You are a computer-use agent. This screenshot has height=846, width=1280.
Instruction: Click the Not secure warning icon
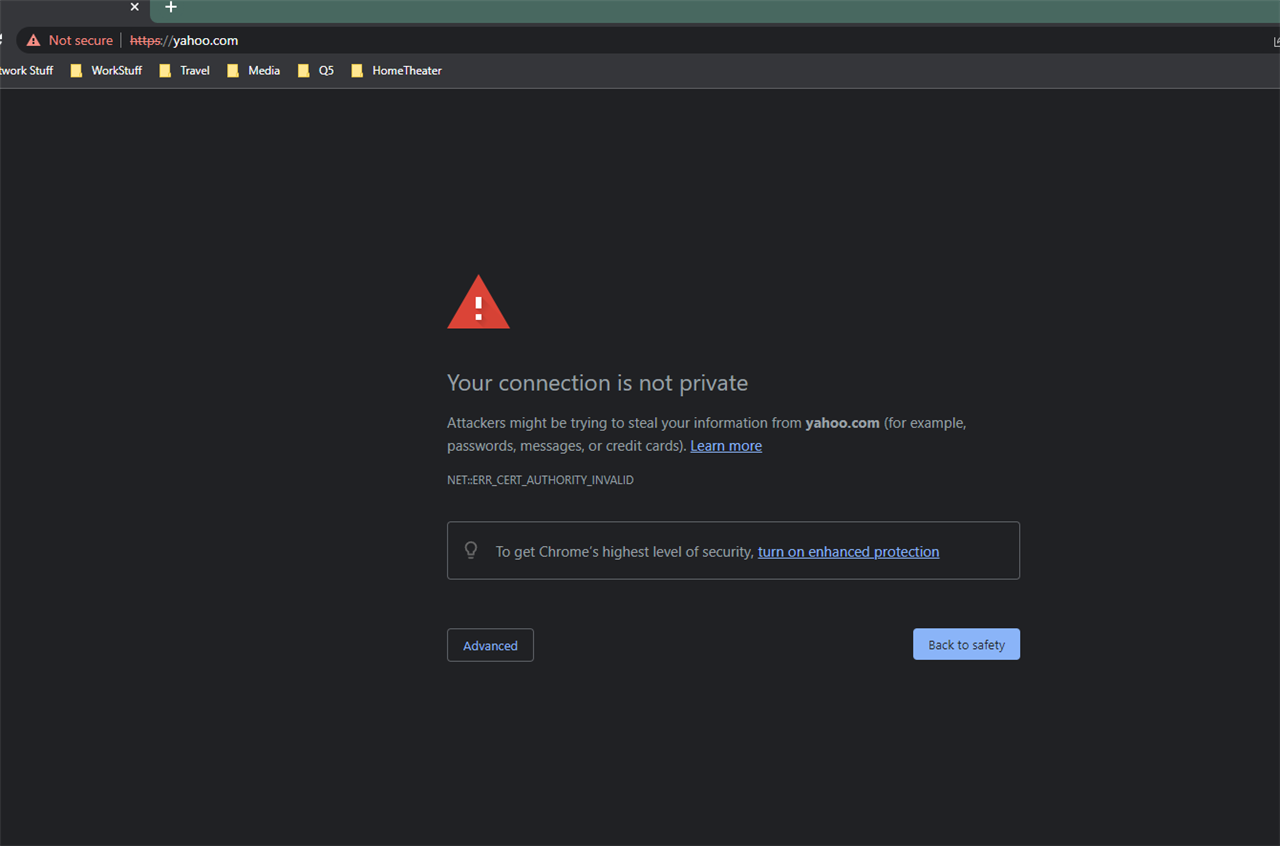(x=34, y=40)
